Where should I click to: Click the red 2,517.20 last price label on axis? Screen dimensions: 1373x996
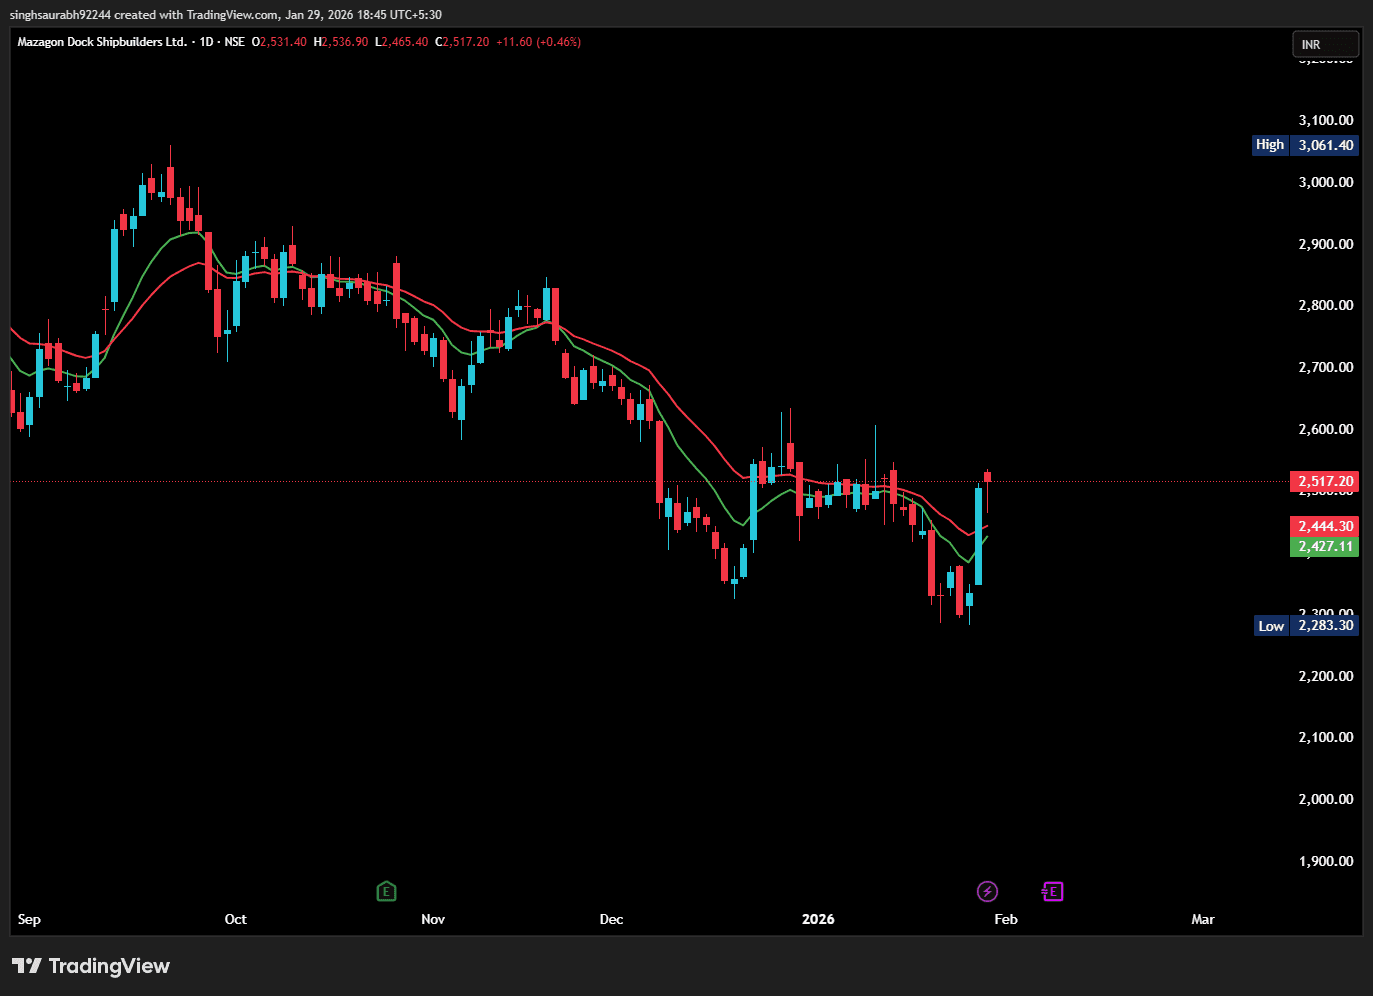pyautogui.click(x=1325, y=481)
